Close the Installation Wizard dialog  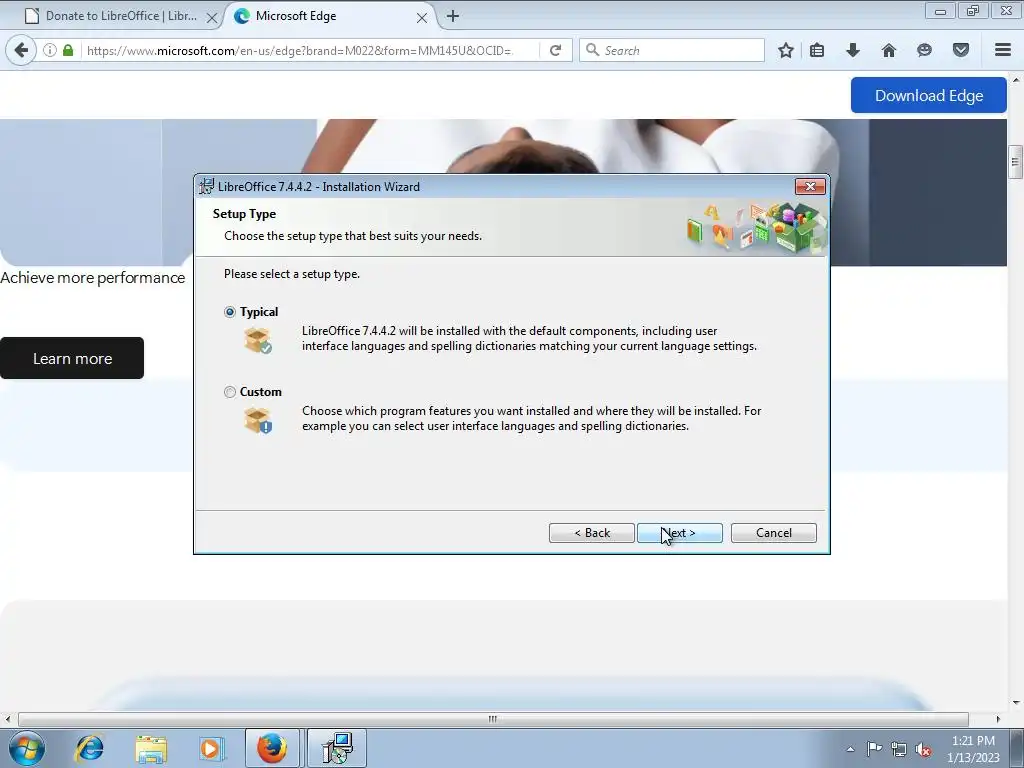810,187
